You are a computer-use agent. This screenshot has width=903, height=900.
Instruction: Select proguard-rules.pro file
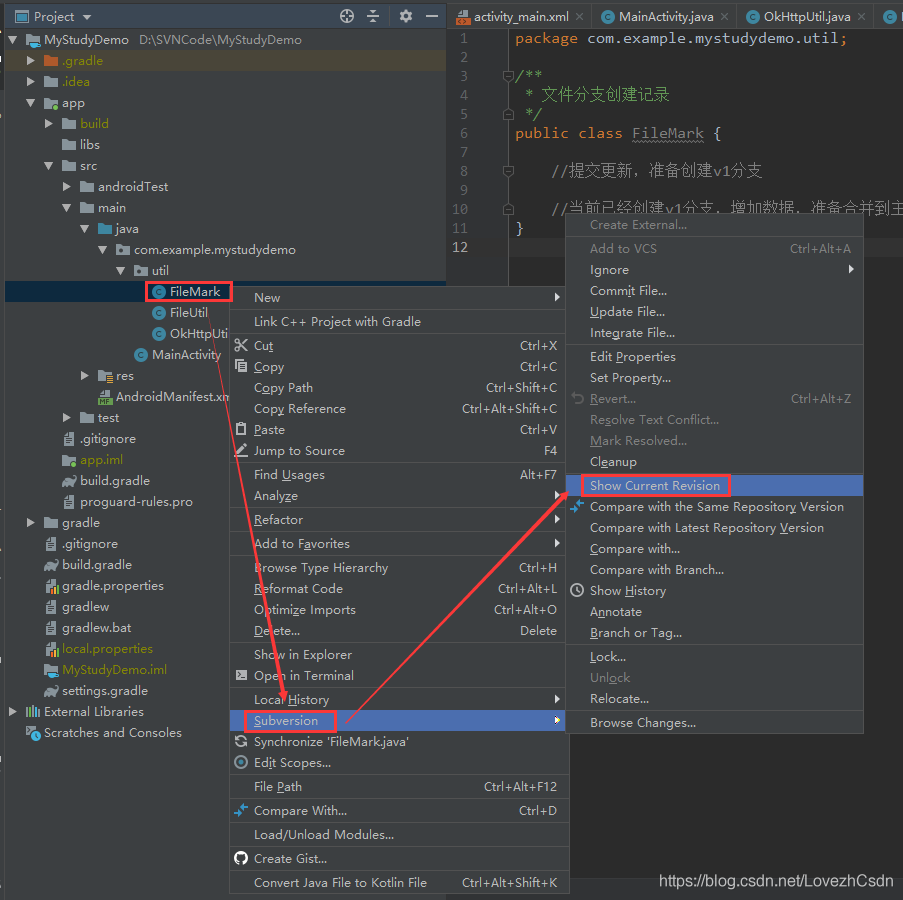click(x=136, y=502)
